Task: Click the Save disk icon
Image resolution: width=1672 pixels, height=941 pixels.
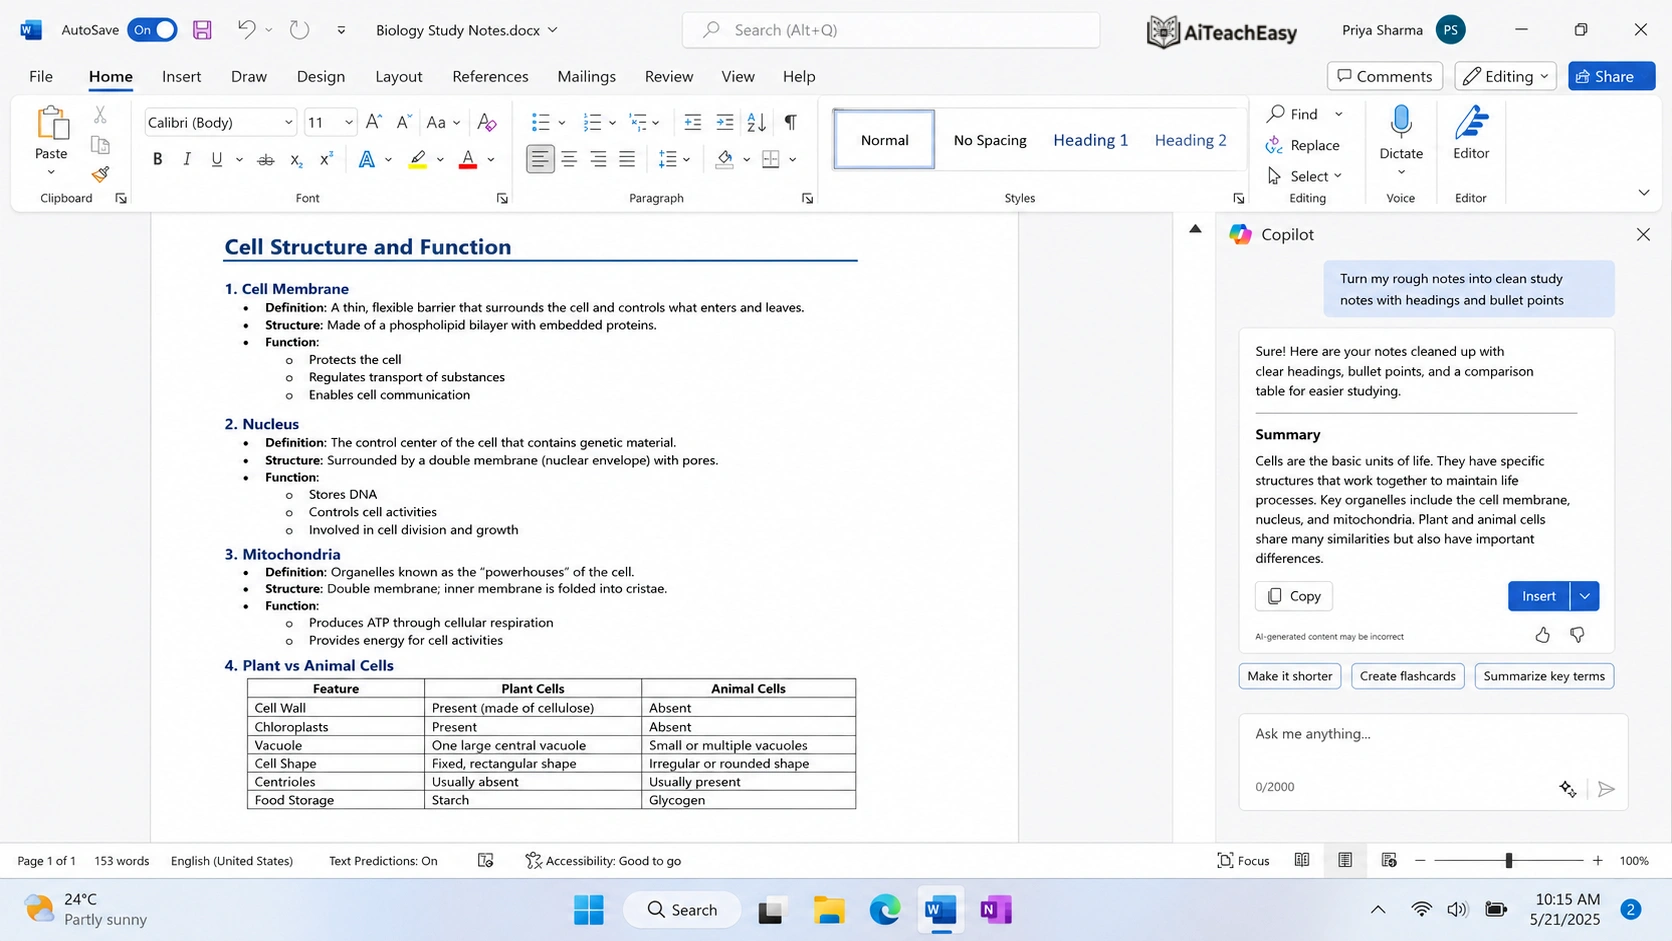Action: click(202, 30)
